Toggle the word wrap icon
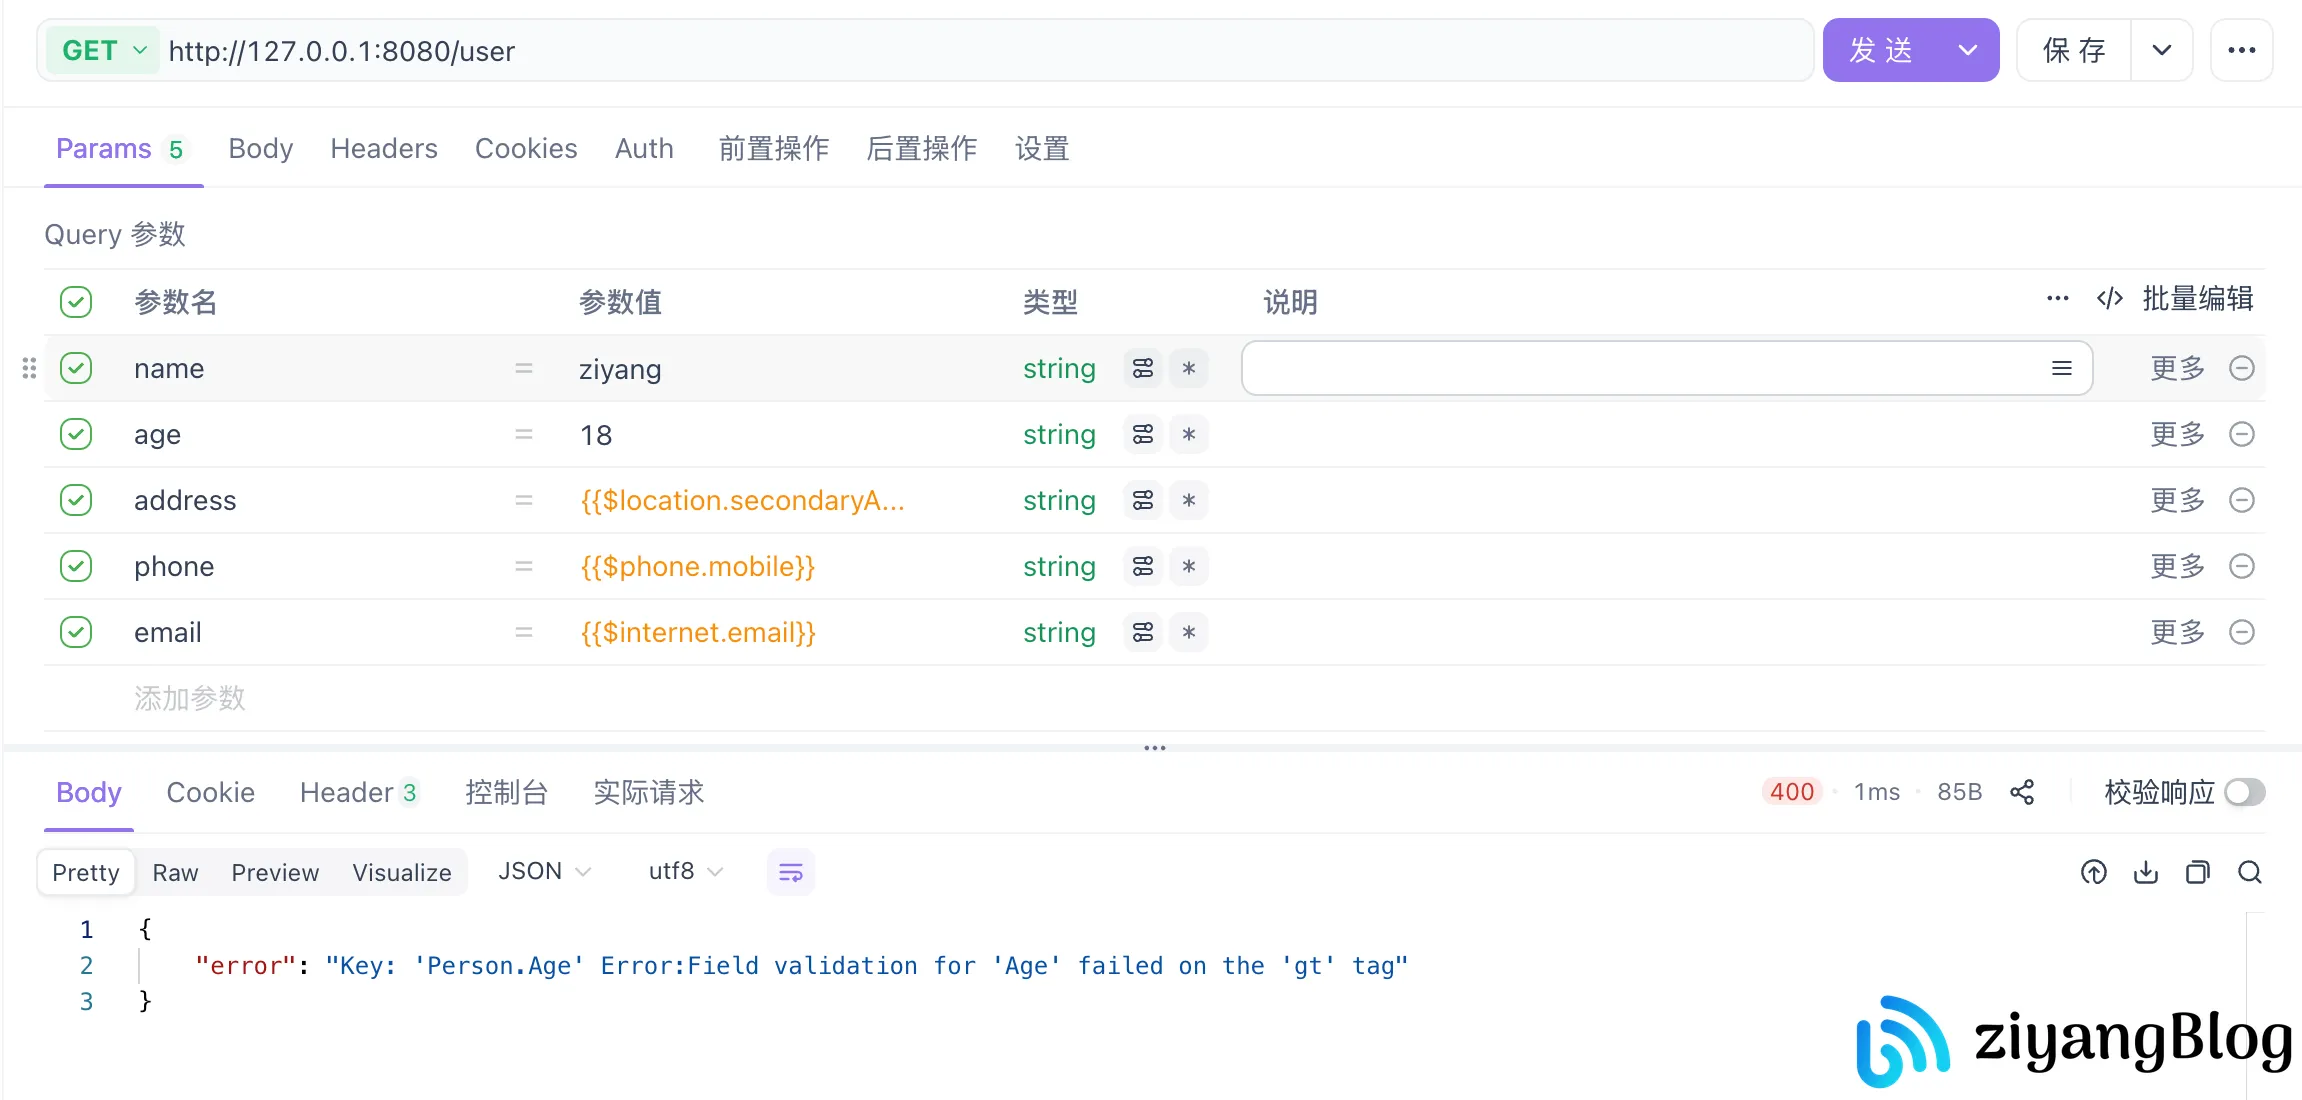The width and height of the screenshot is (2302, 1100). pyautogui.click(x=790, y=872)
